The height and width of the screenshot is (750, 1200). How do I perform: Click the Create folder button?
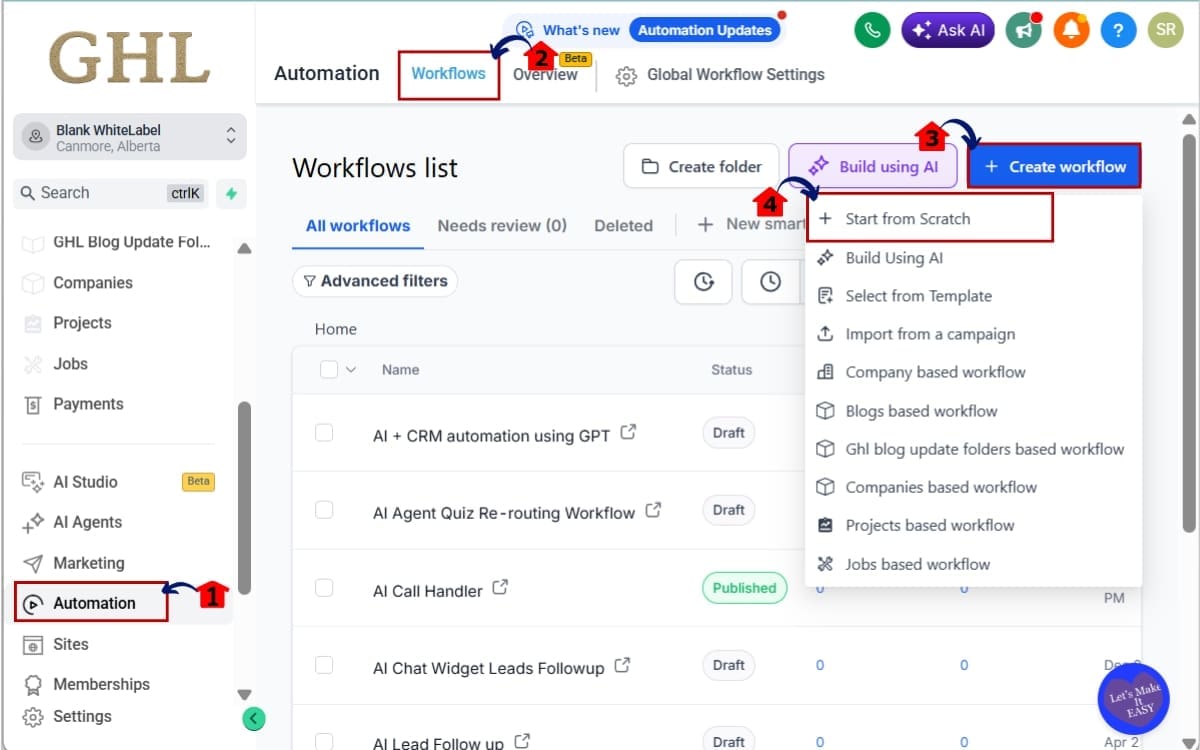(x=701, y=166)
